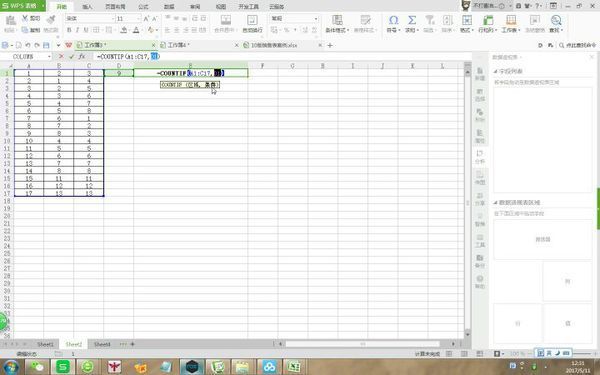This screenshot has width=600, height=375.
Task: Click the plus button to add a sheet
Action: click(132, 344)
